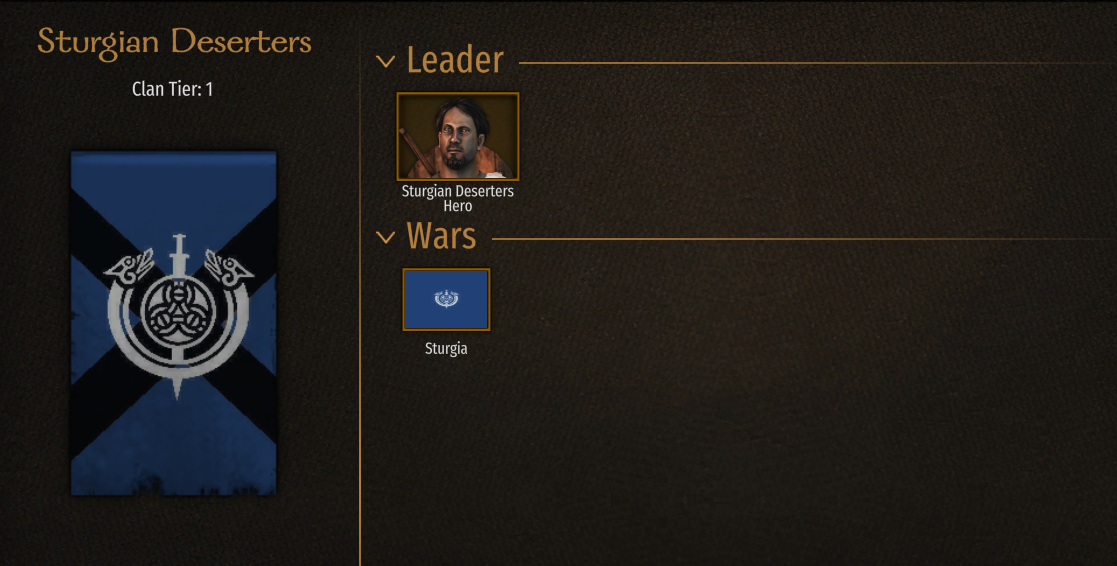Open the Sturgian Deserters Hero portrait
1117x566 pixels.
pyautogui.click(x=458, y=136)
